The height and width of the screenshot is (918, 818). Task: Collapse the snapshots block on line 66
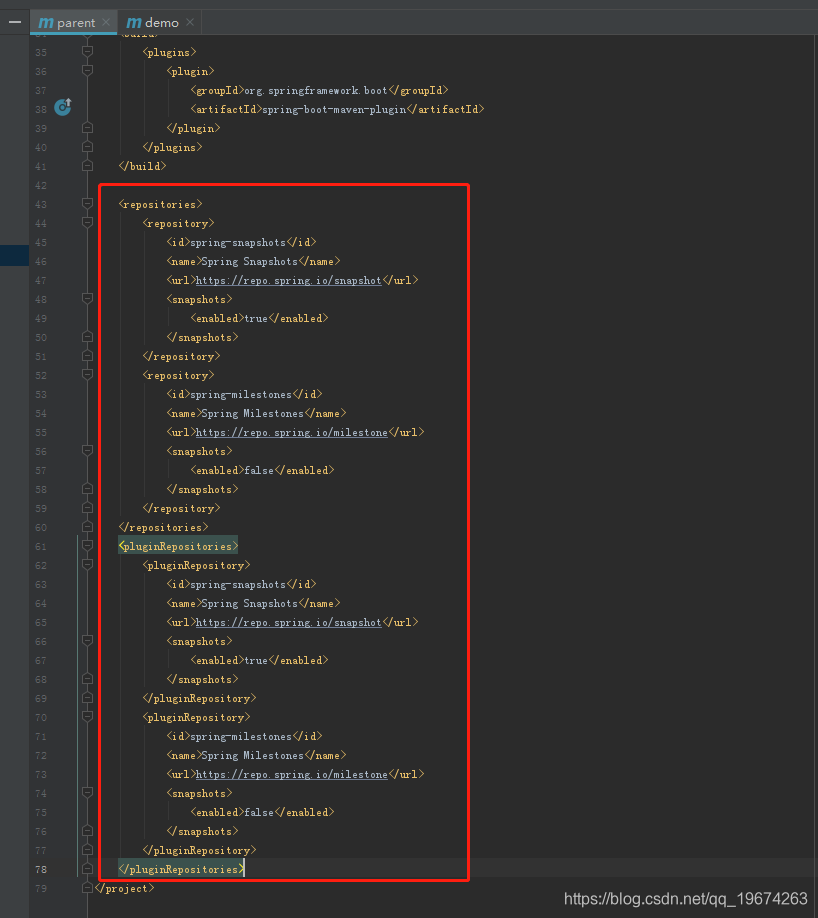click(87, 640)
